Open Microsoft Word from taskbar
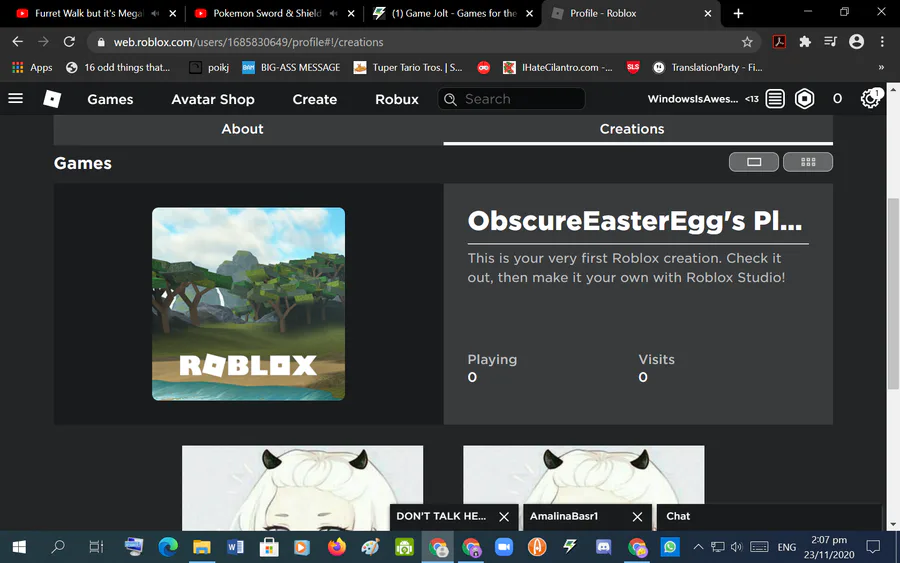This screenshot has width=900, height=563. [235, 547]
